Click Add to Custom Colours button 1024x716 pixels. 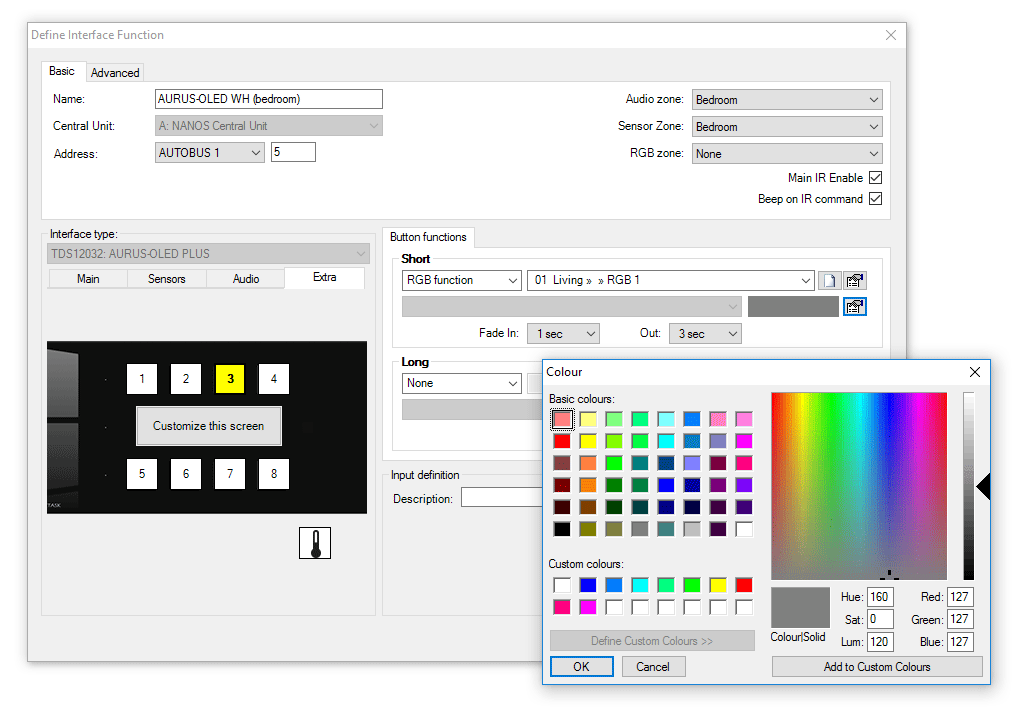[877, 667]
